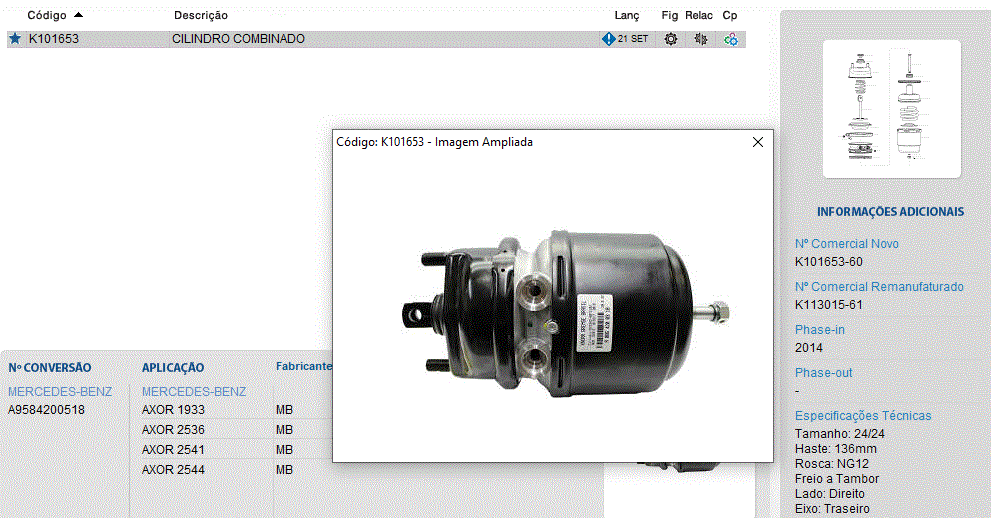
Task: Click the Descrição column header
Action: click(200, 15)
